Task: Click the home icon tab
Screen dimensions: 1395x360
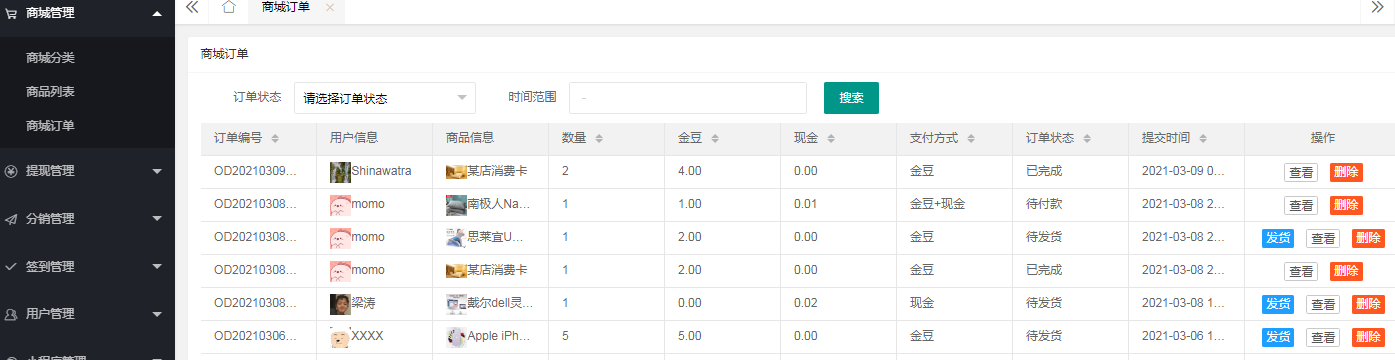Action: tap(228, 7)
